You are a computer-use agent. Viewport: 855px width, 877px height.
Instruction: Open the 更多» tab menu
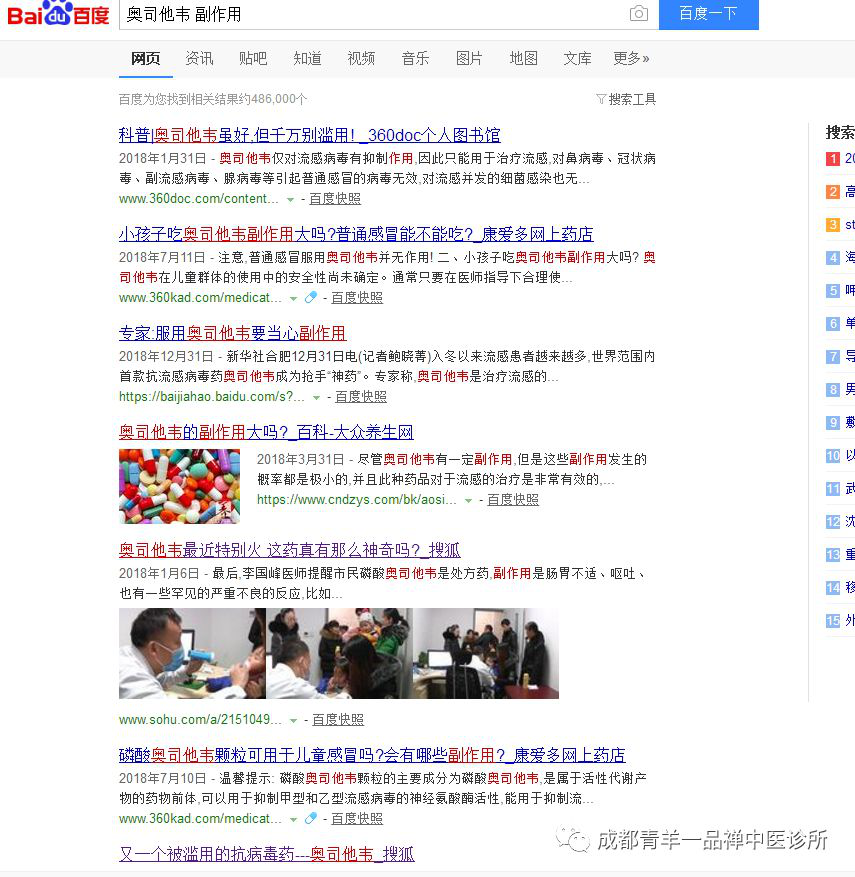click(x=631, y=58)
